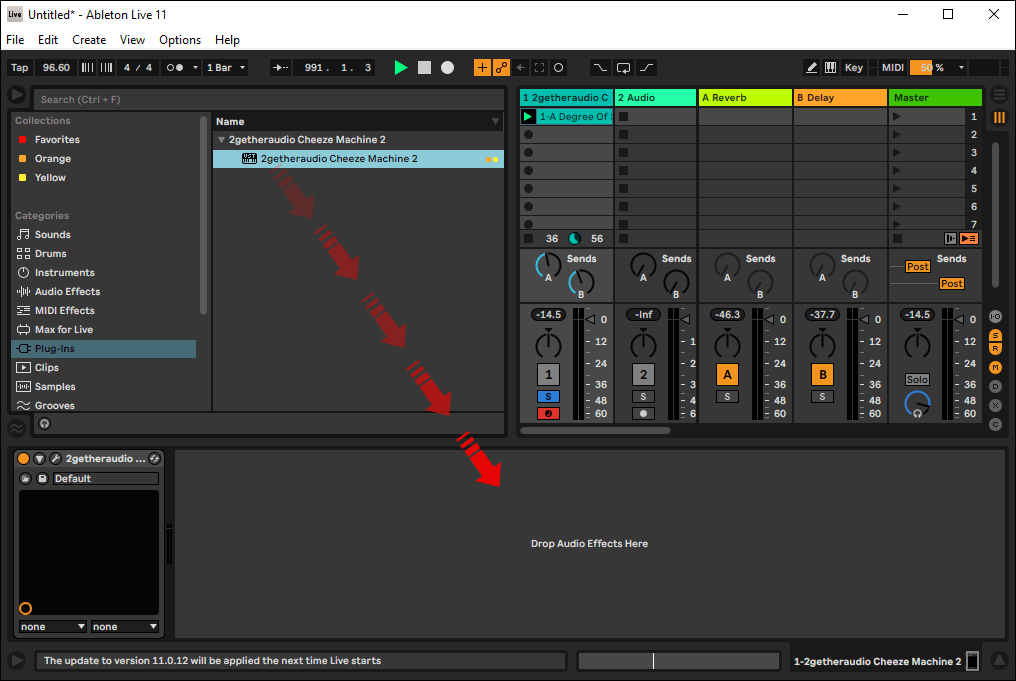
Task: Toggle track 2 activator button
Action: click(x=643, y=375)
